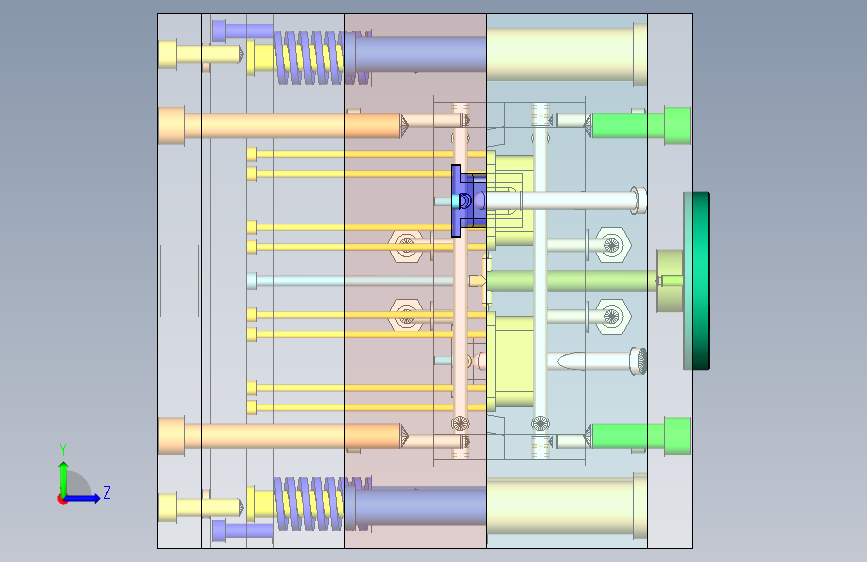The image size is (867, 562).
Task: Click the lower-right hexagonal fitting
Action: point(612,316)
